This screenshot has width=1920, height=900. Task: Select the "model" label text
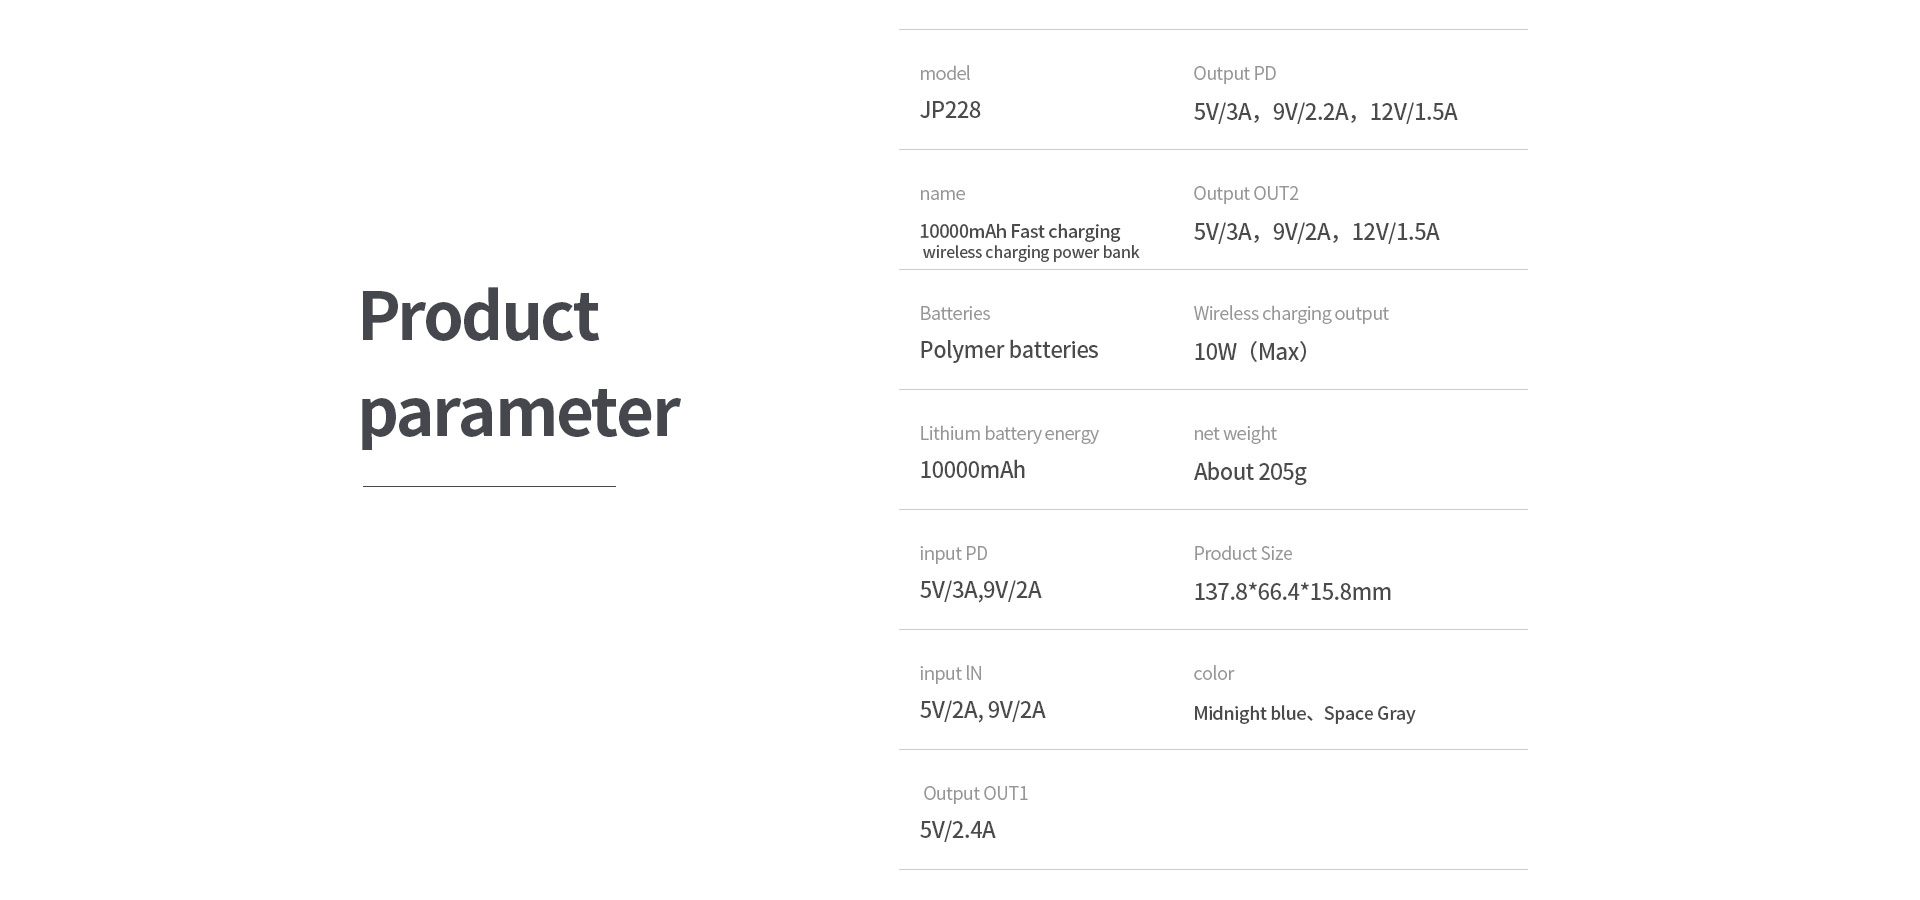tap(945, 73)
